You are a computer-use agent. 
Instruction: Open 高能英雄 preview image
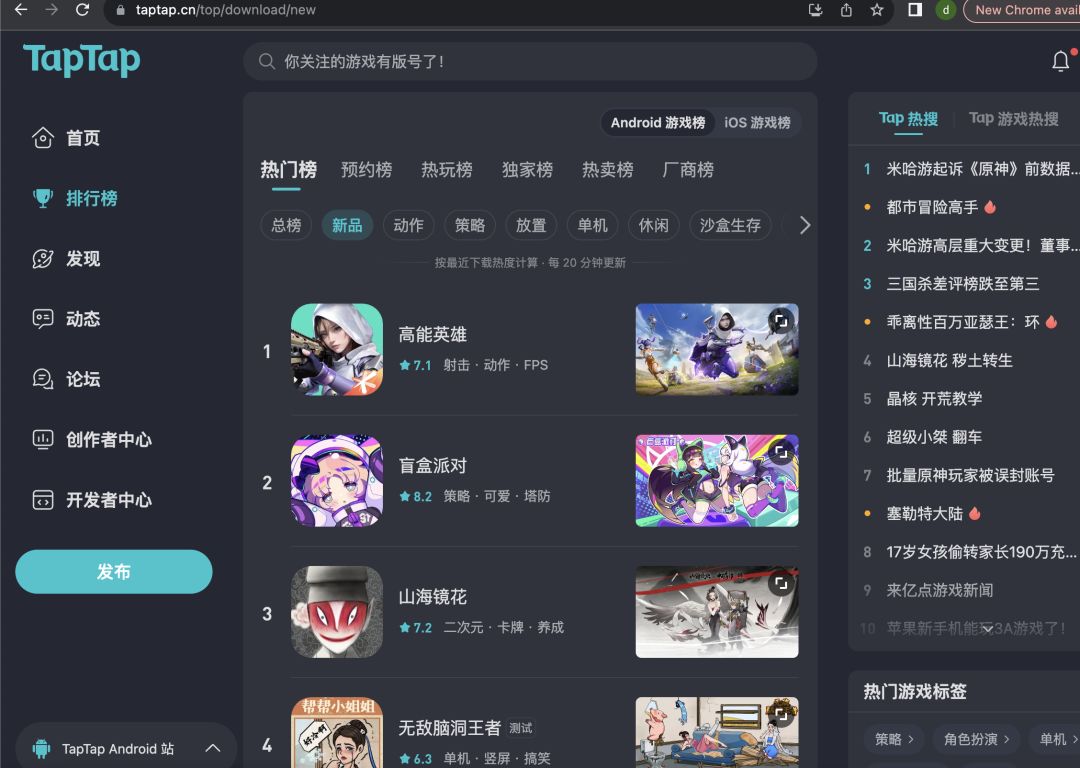pos(717,350)
